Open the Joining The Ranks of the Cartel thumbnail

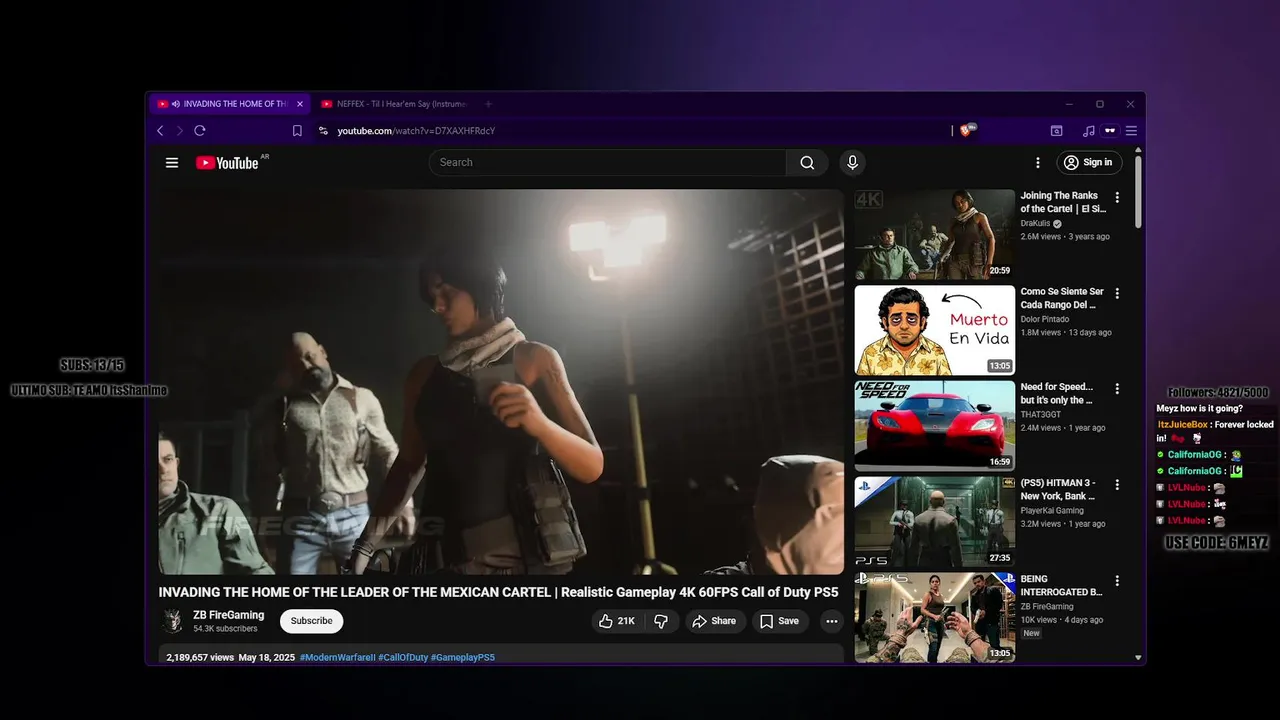click(x=934, y=235)
